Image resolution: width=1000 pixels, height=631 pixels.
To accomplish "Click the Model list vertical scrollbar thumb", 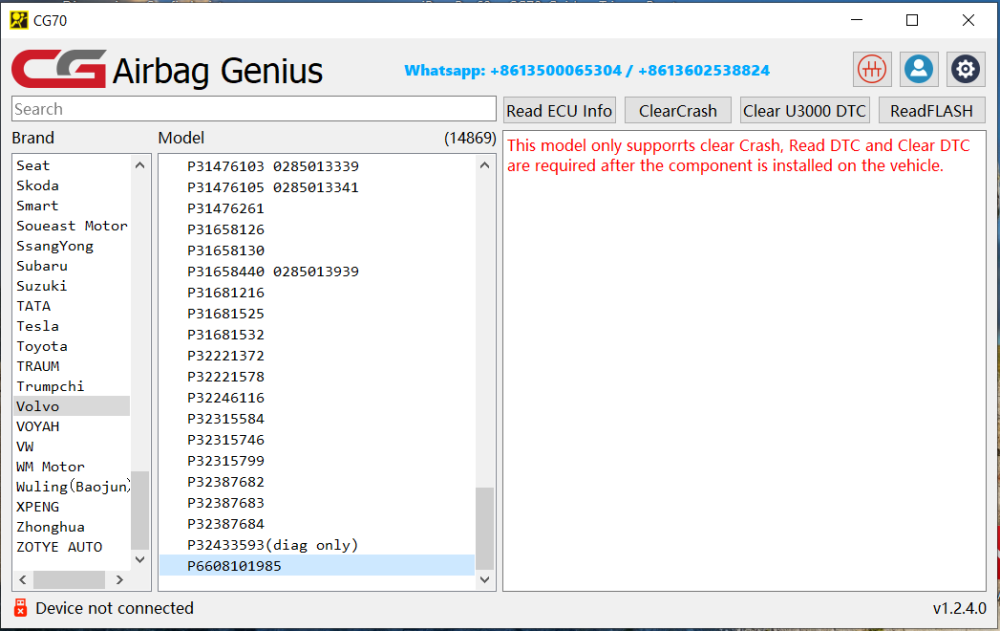I will pyautogui.click(x=485, y=528).
